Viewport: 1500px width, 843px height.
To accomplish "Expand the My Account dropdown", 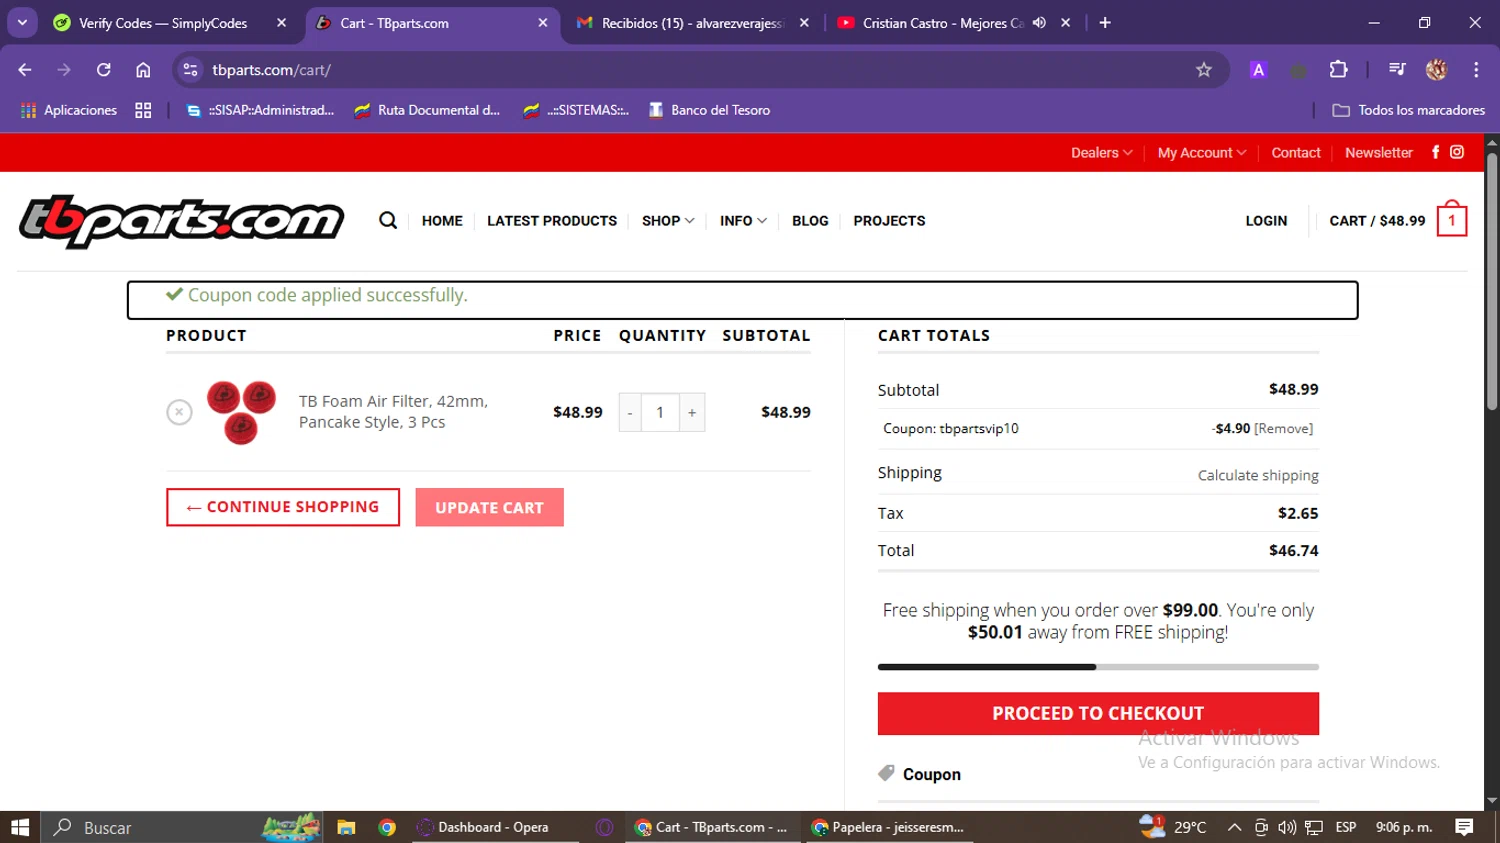I will pyautogui.click(x=1202, y=152).
